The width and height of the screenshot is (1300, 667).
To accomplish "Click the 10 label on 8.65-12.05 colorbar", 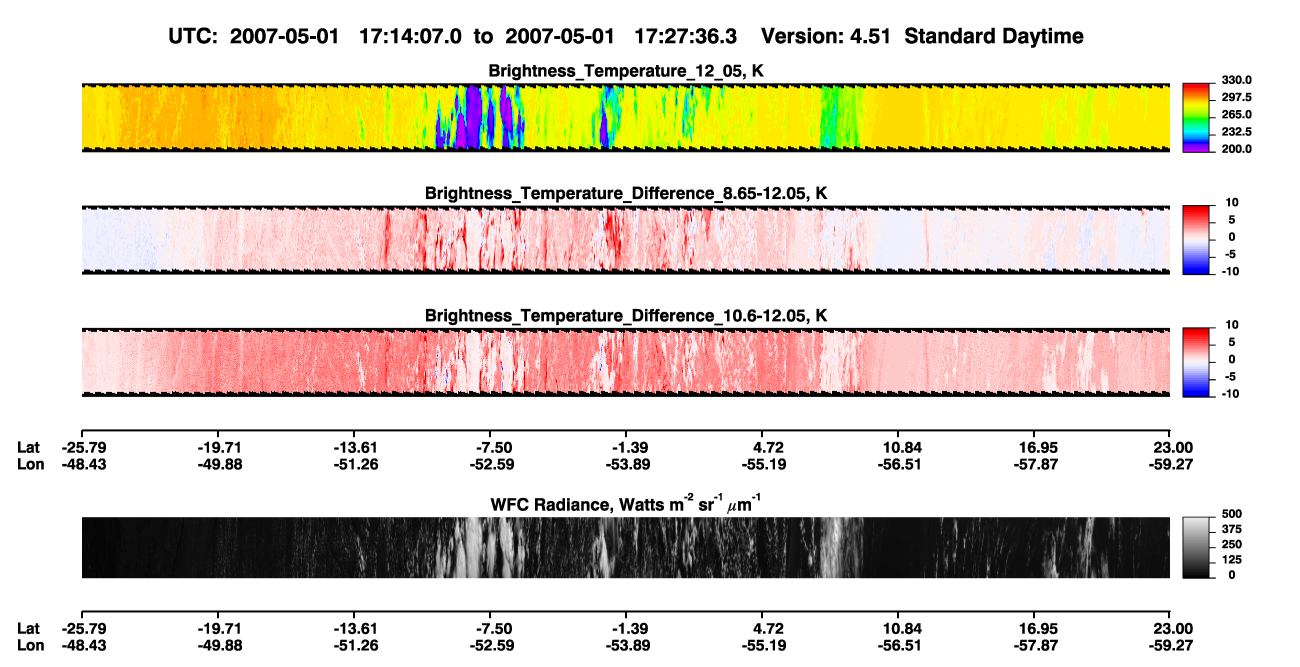I will pos(1230,203).
